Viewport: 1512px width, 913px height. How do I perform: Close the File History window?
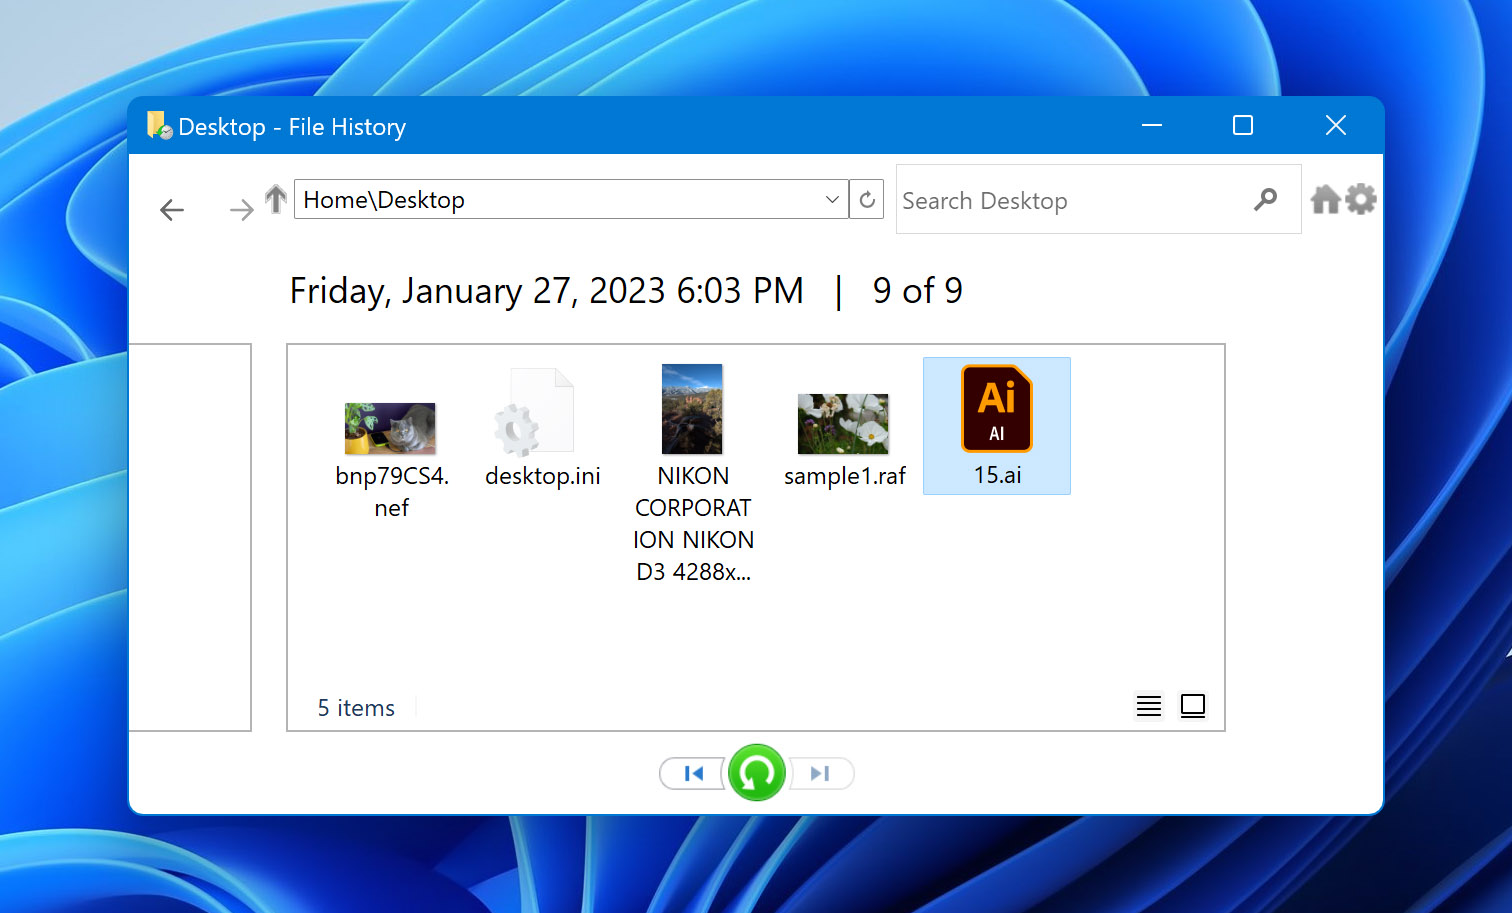pos(1336,125)
